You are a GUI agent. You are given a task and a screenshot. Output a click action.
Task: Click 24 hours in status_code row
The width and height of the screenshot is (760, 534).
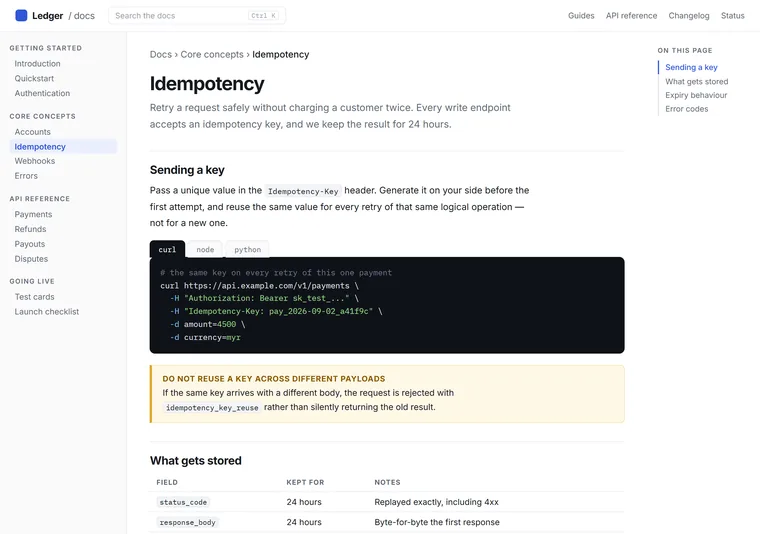pyautogui.click(x=304, y=502)
